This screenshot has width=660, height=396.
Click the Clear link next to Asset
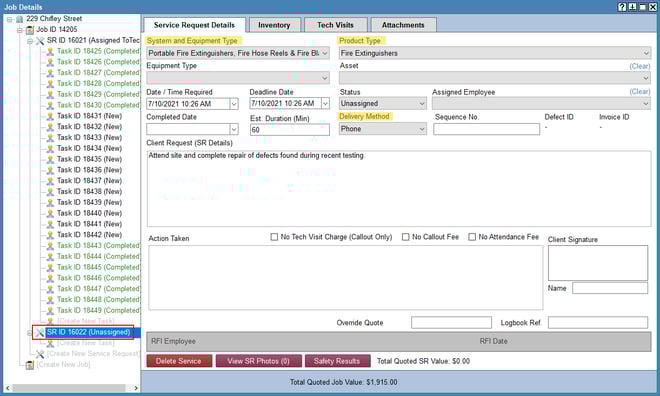640,66
